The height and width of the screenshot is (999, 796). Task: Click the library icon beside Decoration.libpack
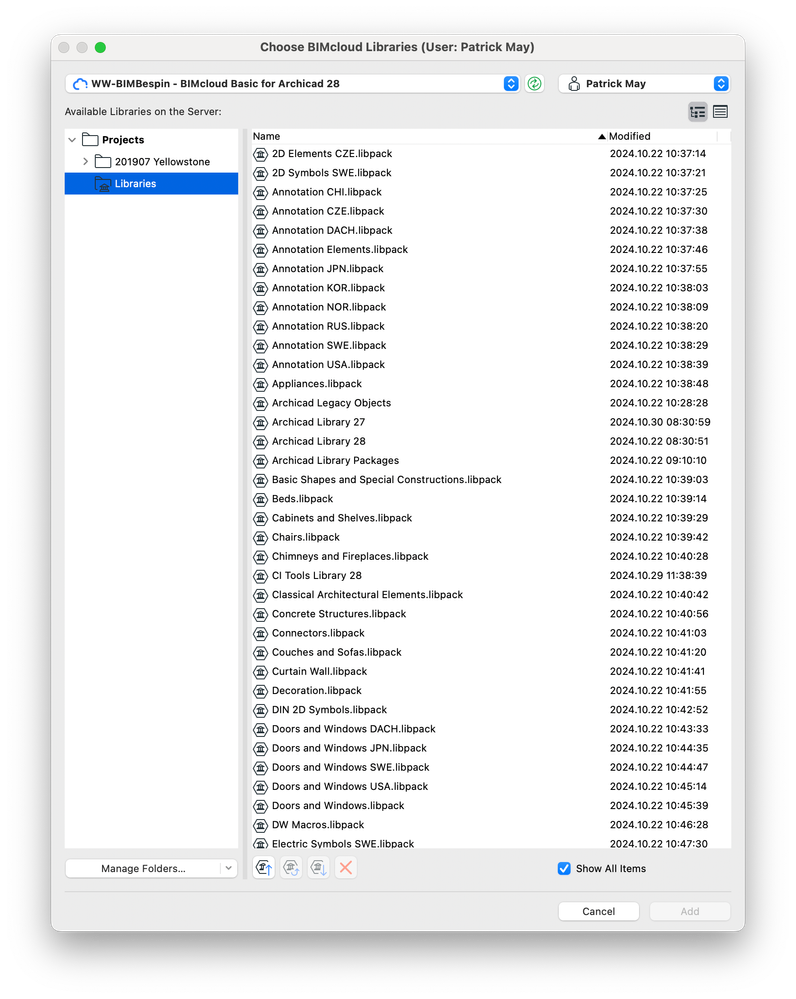click(x=260, y=691)
